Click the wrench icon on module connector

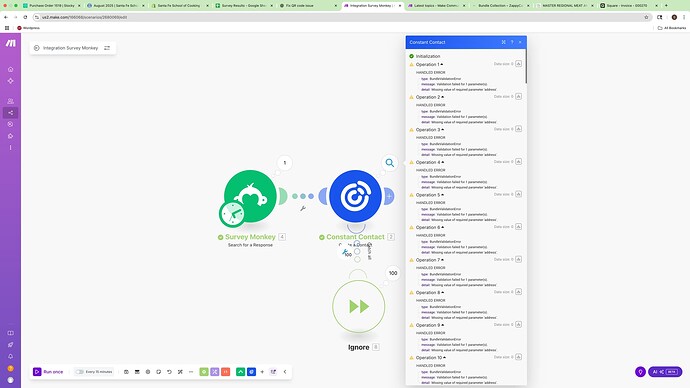[x=303, y=209]
